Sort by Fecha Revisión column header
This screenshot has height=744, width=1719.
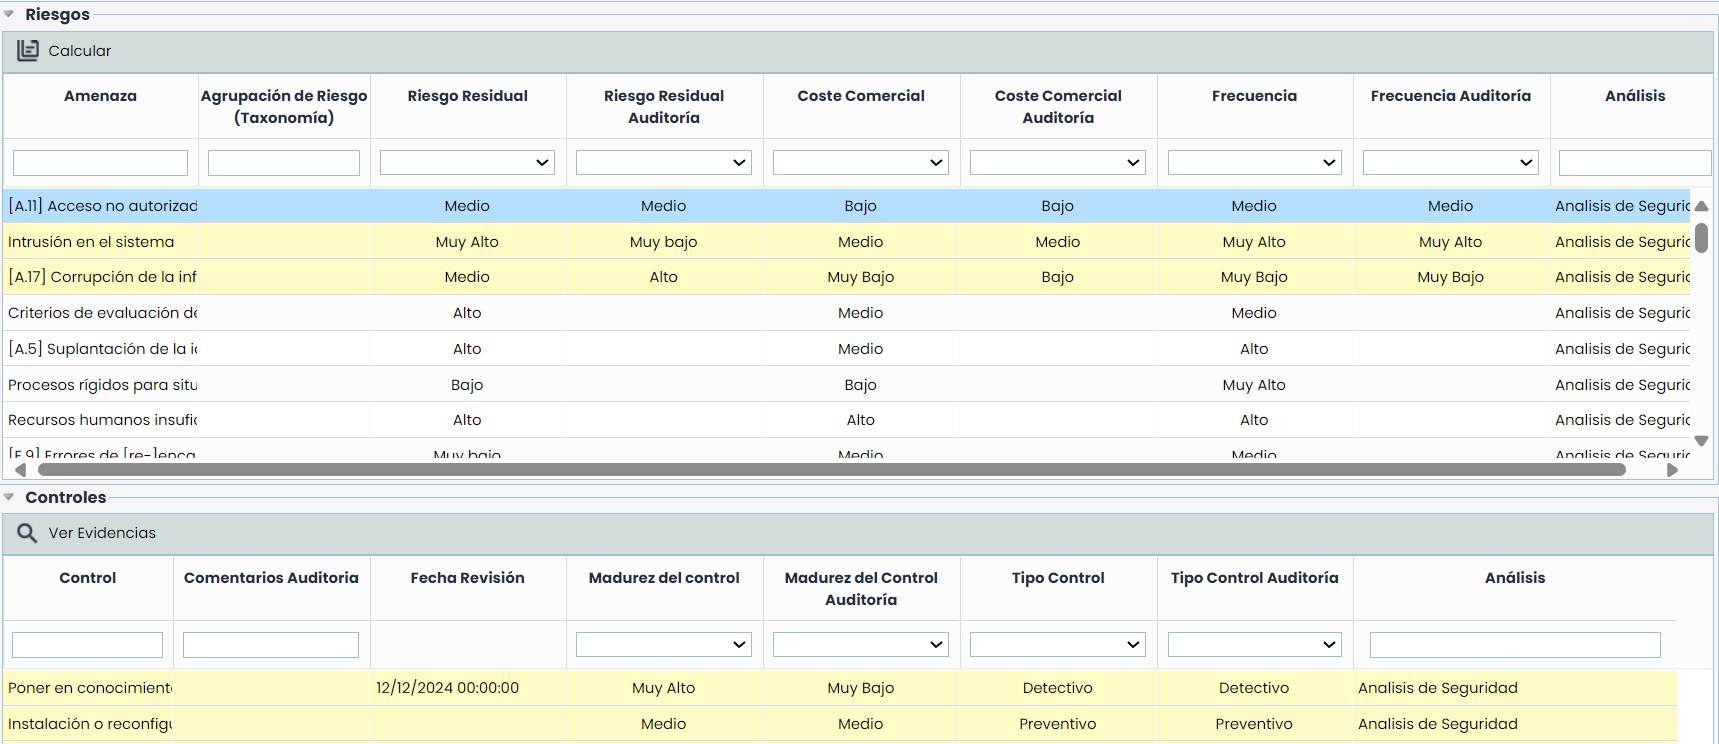tap(467, 578)
